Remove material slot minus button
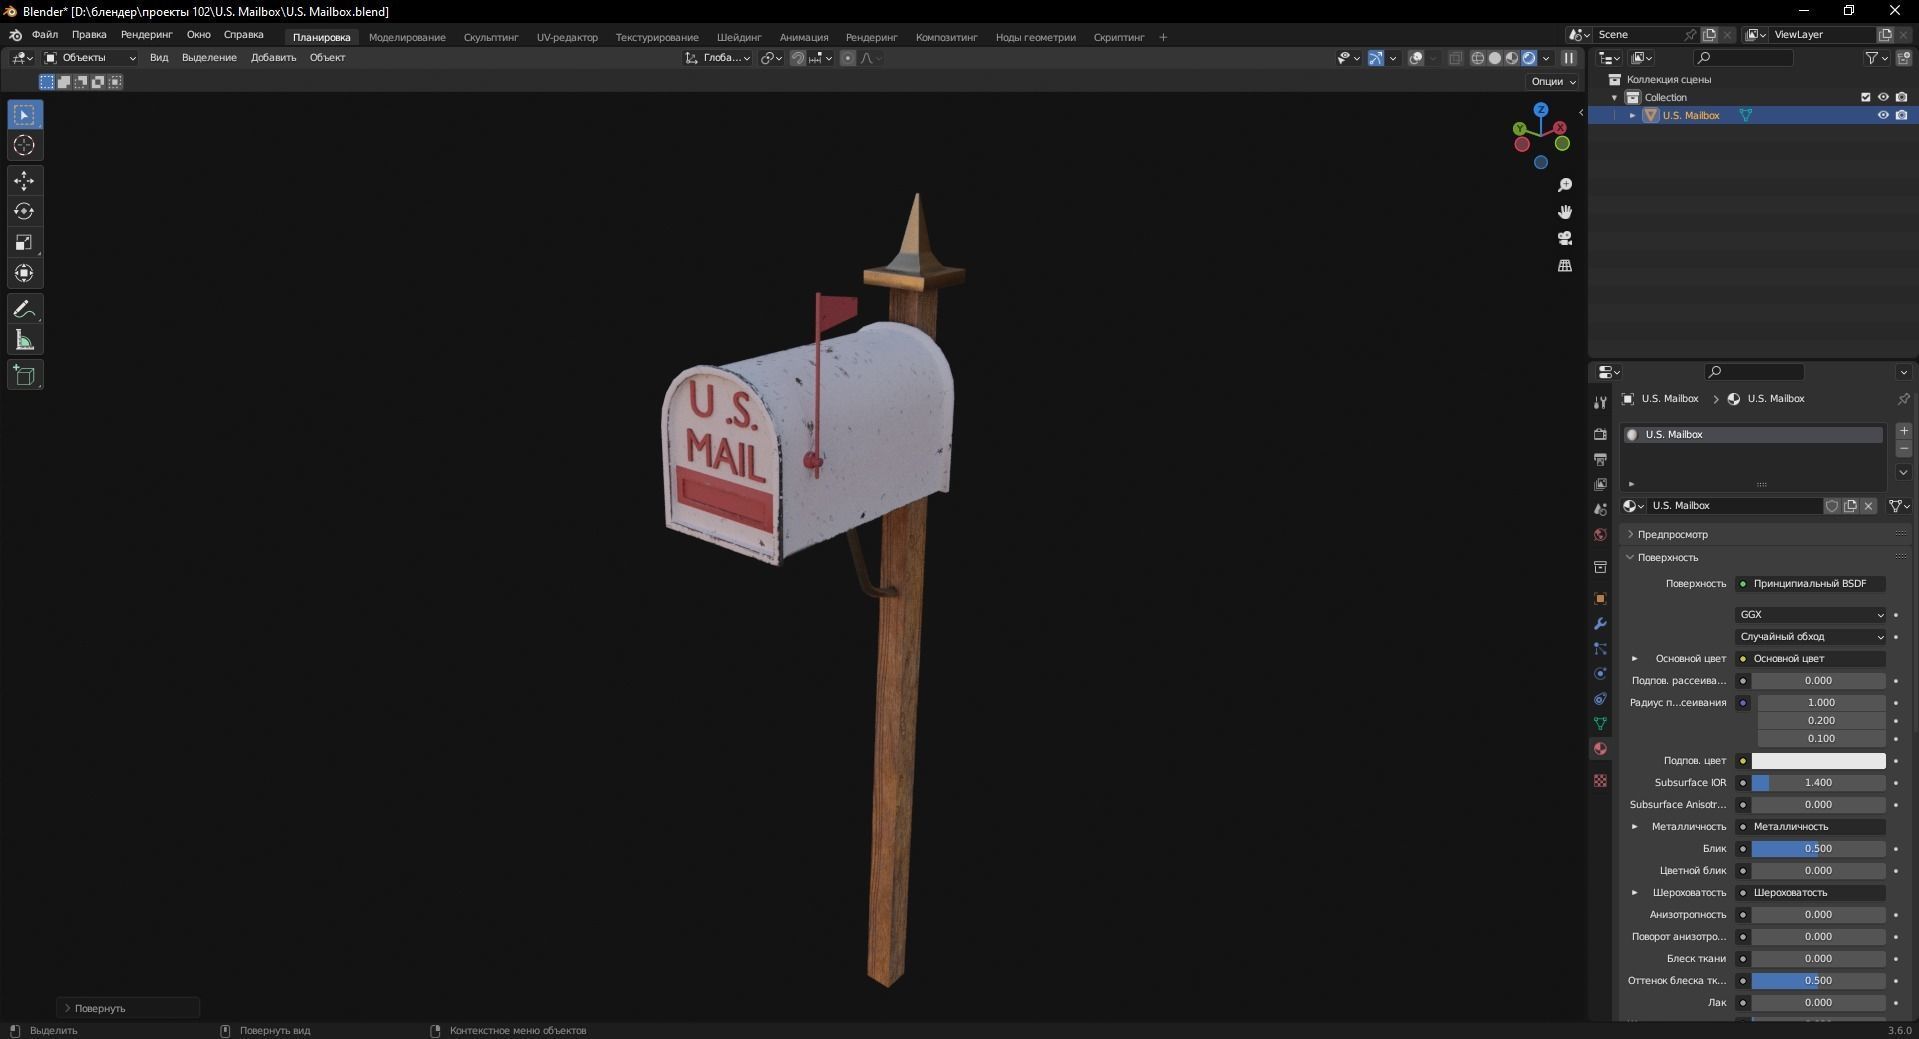This screenshot has width=1919, height=1039. point(1904,449)
